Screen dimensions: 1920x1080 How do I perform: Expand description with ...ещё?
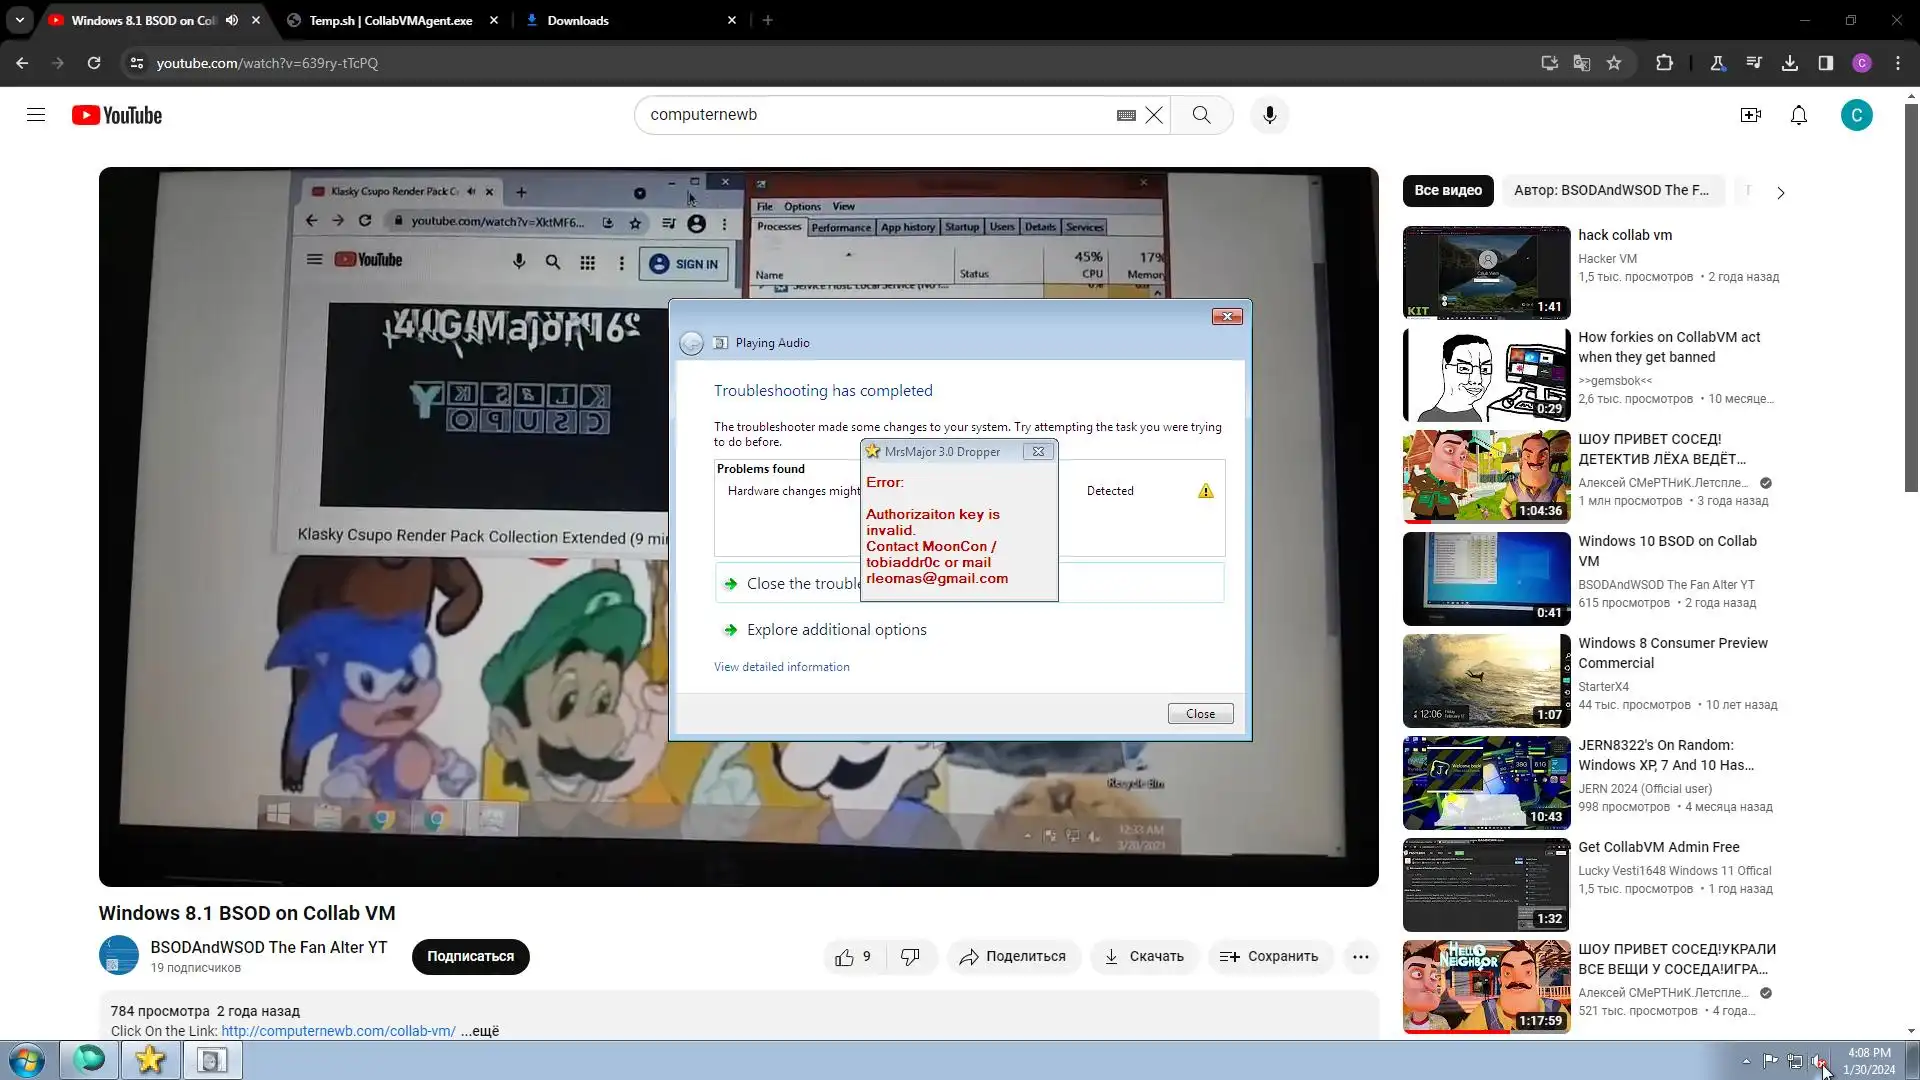(x=480, y=1031)
